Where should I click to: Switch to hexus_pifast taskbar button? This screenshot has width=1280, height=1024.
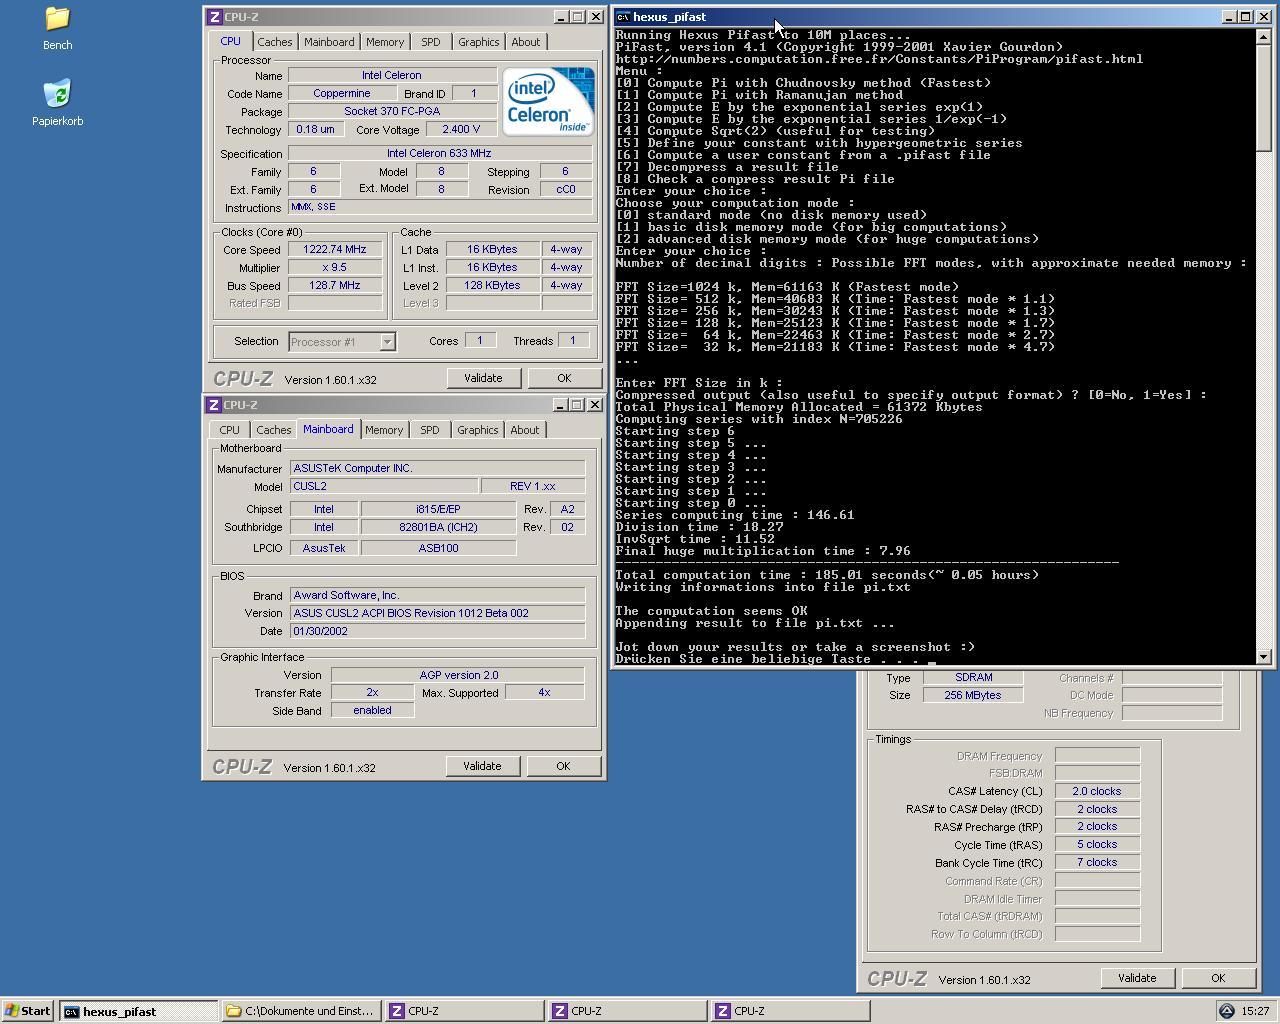[x=138, y=1011]
